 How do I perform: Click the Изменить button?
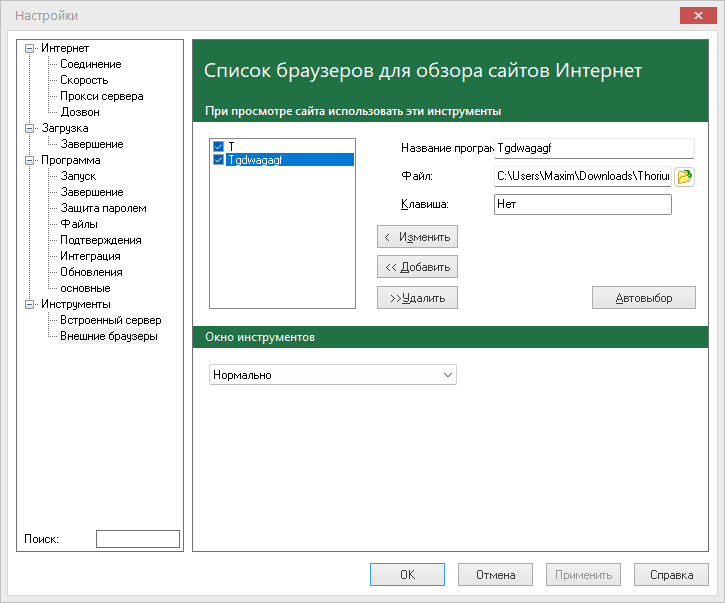pyautogui.click(x=418, y=237)
